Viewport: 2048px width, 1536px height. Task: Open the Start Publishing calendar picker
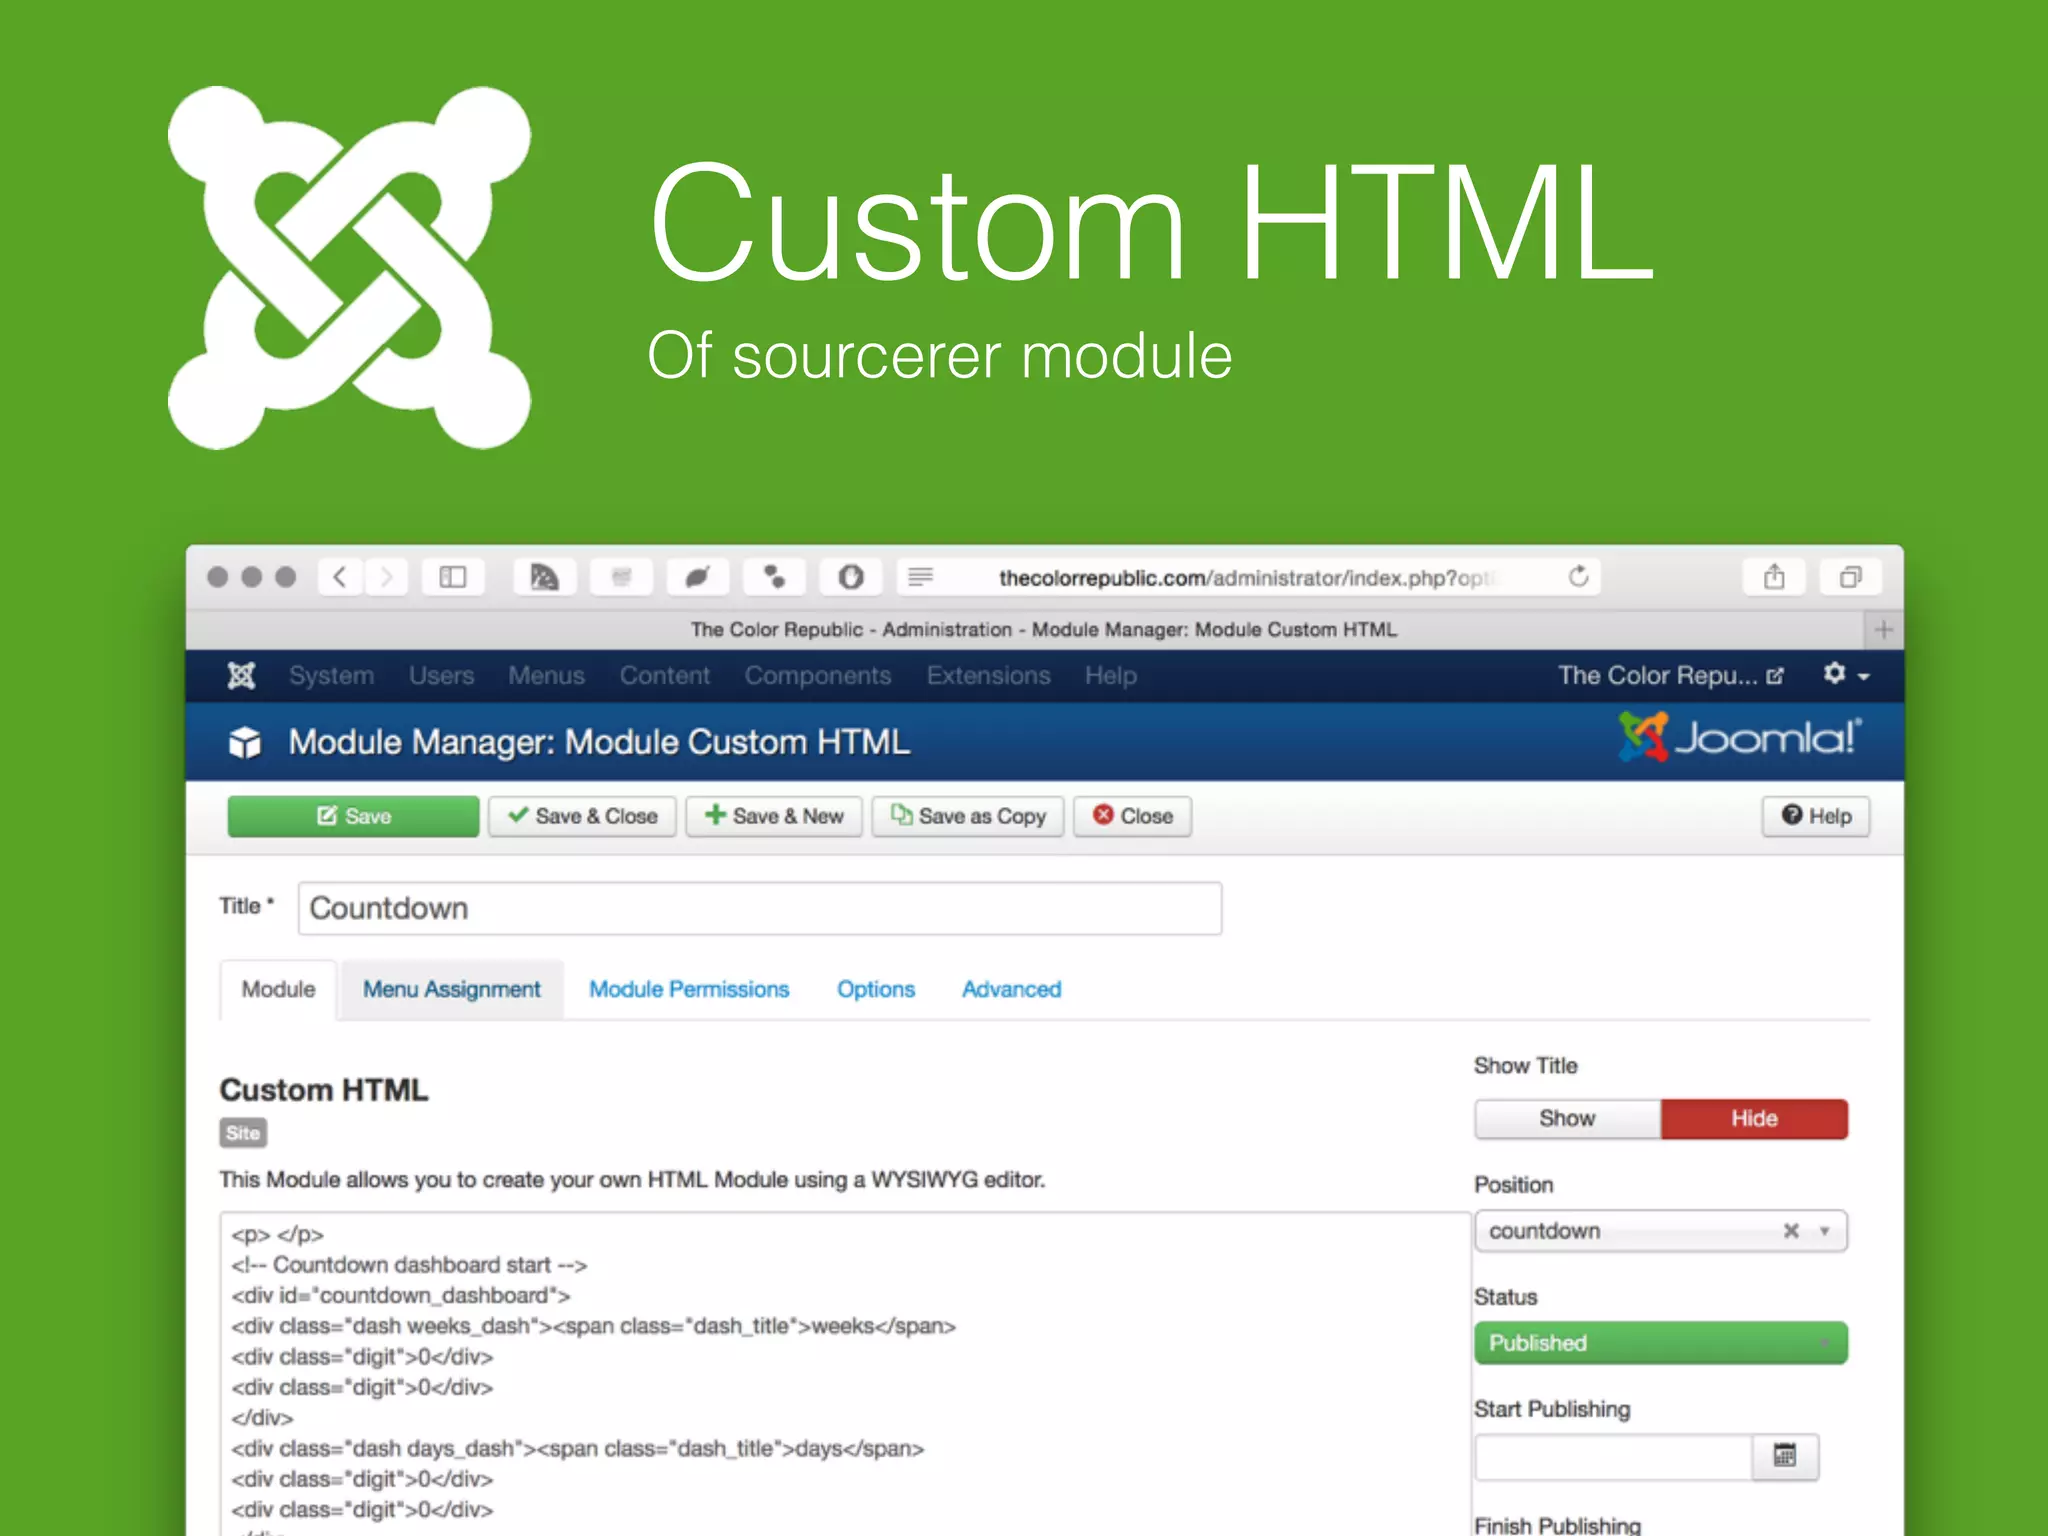click(1785, 1456)
